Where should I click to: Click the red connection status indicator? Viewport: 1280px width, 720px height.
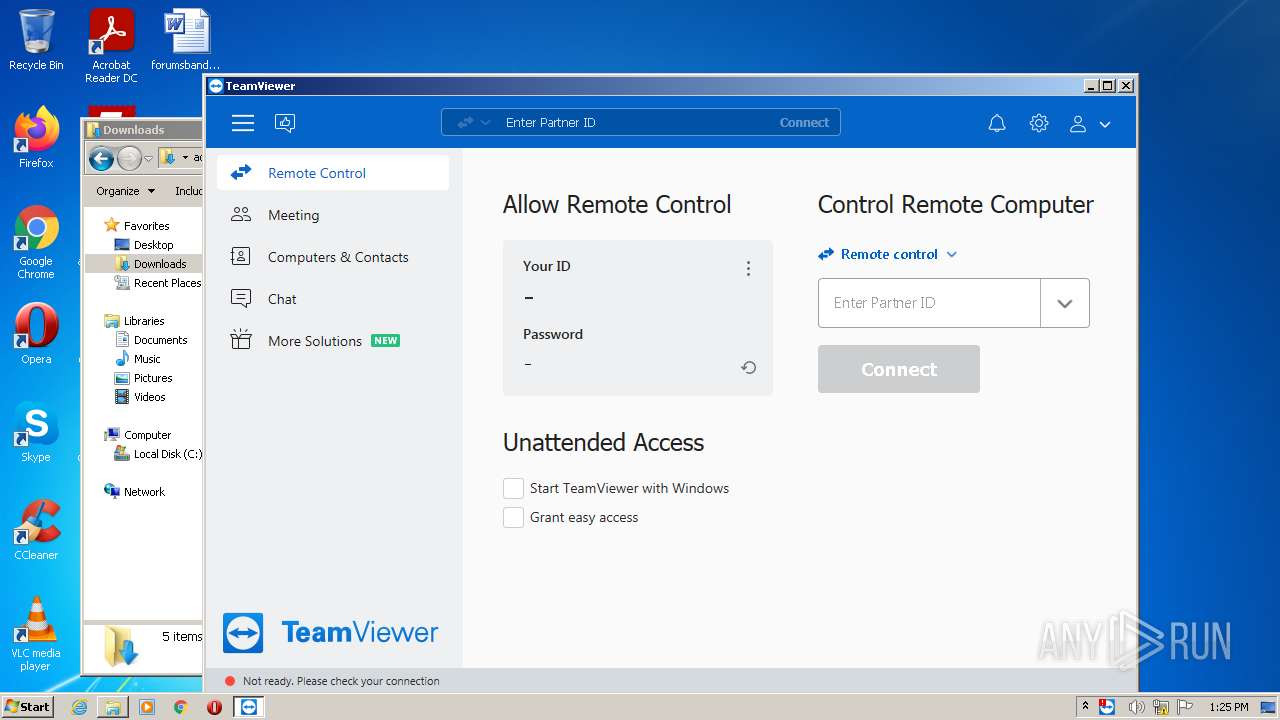[x=230, y=681]
